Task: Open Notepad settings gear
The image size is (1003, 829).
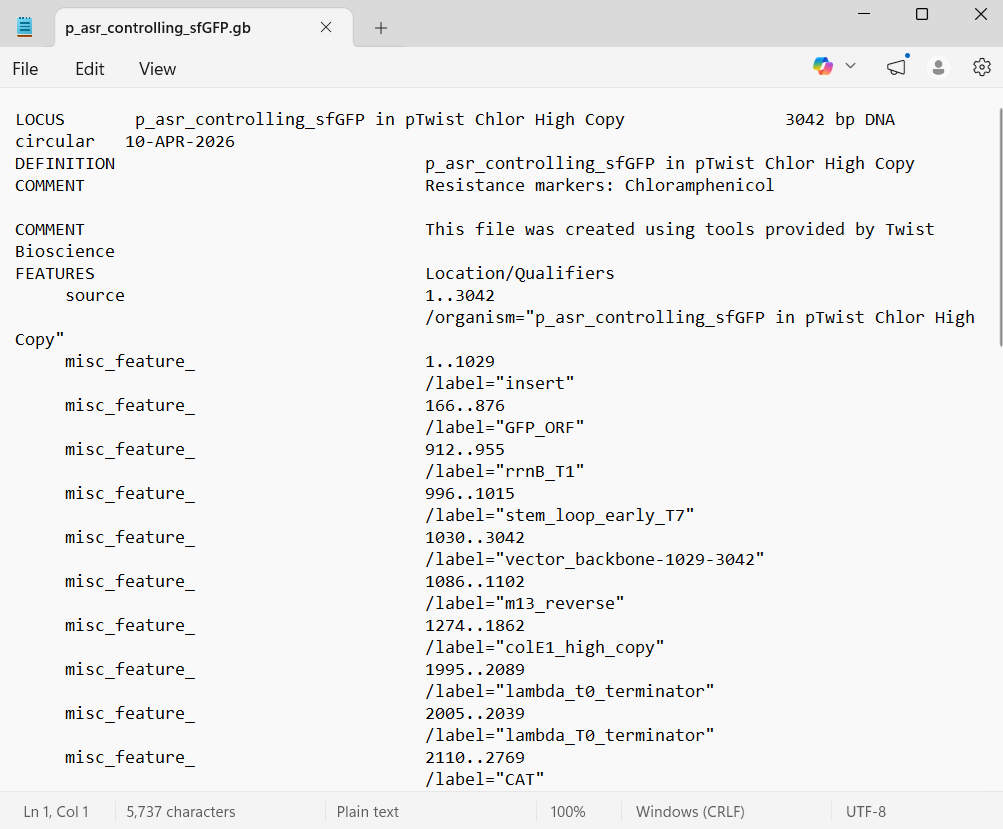Action: click(981, 67)
